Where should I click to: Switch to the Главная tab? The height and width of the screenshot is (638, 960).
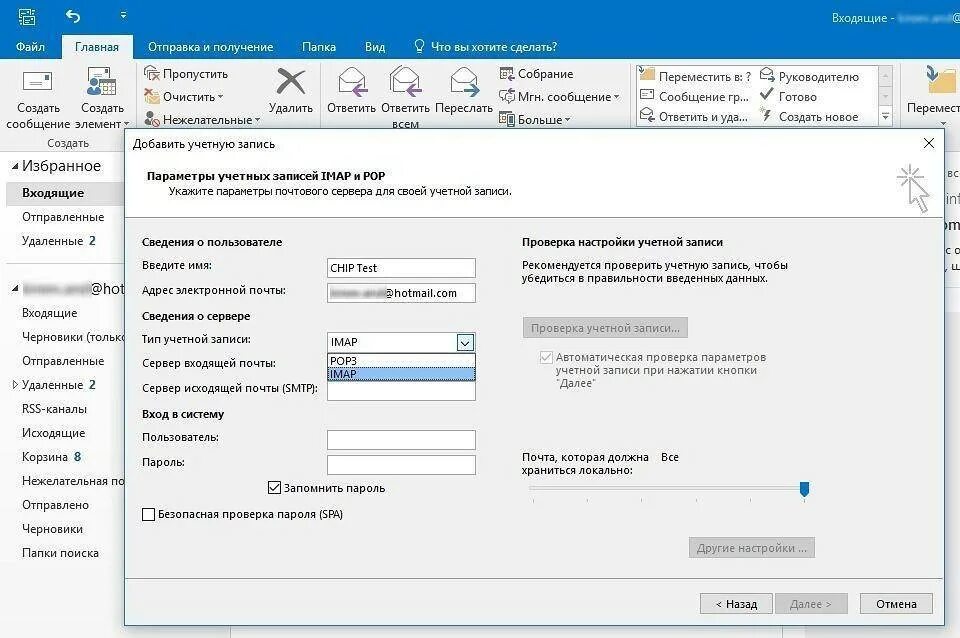tap(97, 47)
